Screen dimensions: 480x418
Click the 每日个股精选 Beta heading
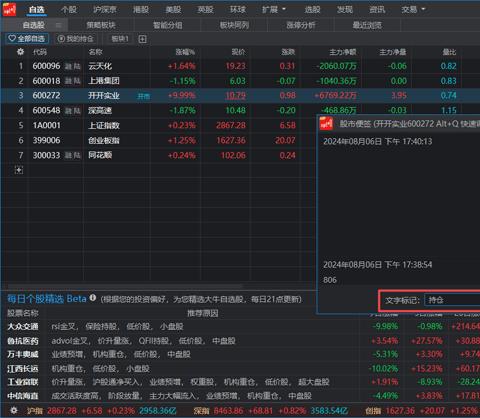pyautogui.click(x=47, y=299)
